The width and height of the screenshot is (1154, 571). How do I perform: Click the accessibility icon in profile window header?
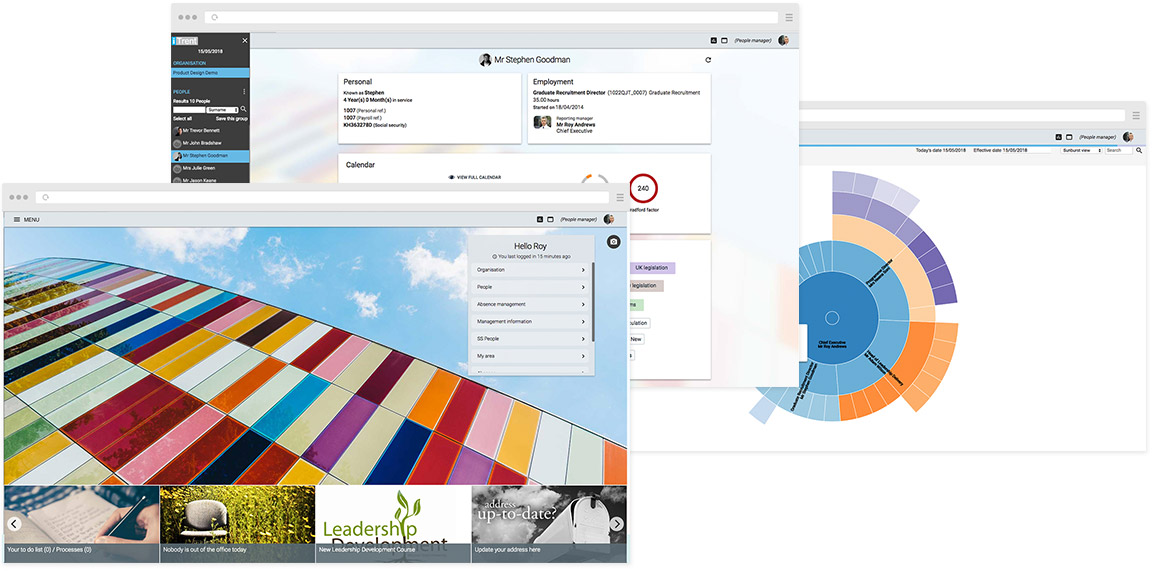714,40
